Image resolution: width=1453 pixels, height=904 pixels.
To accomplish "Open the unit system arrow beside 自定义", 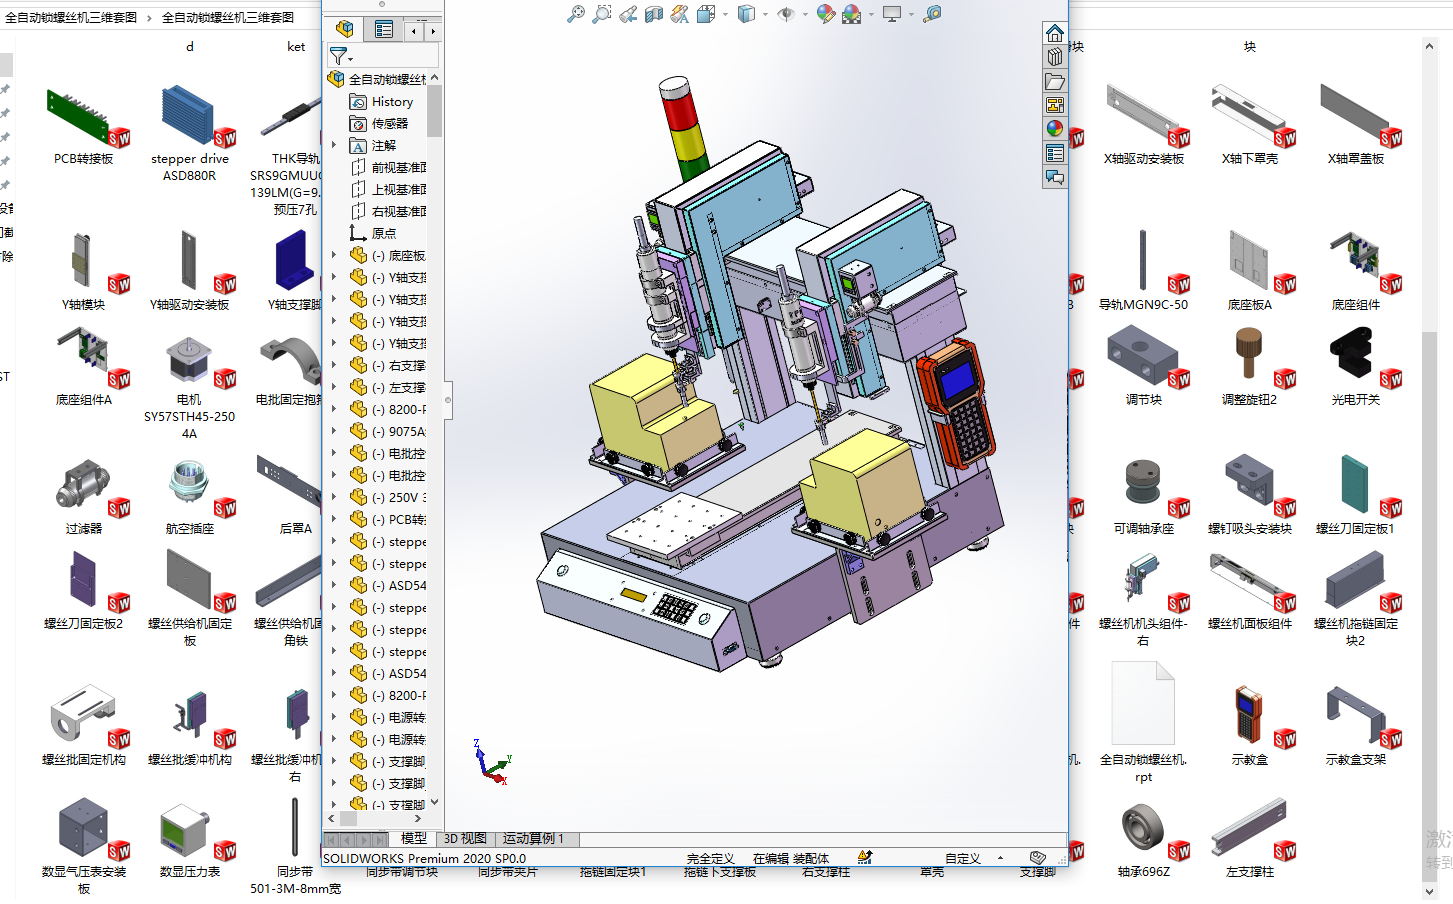I will point(1000,859).
